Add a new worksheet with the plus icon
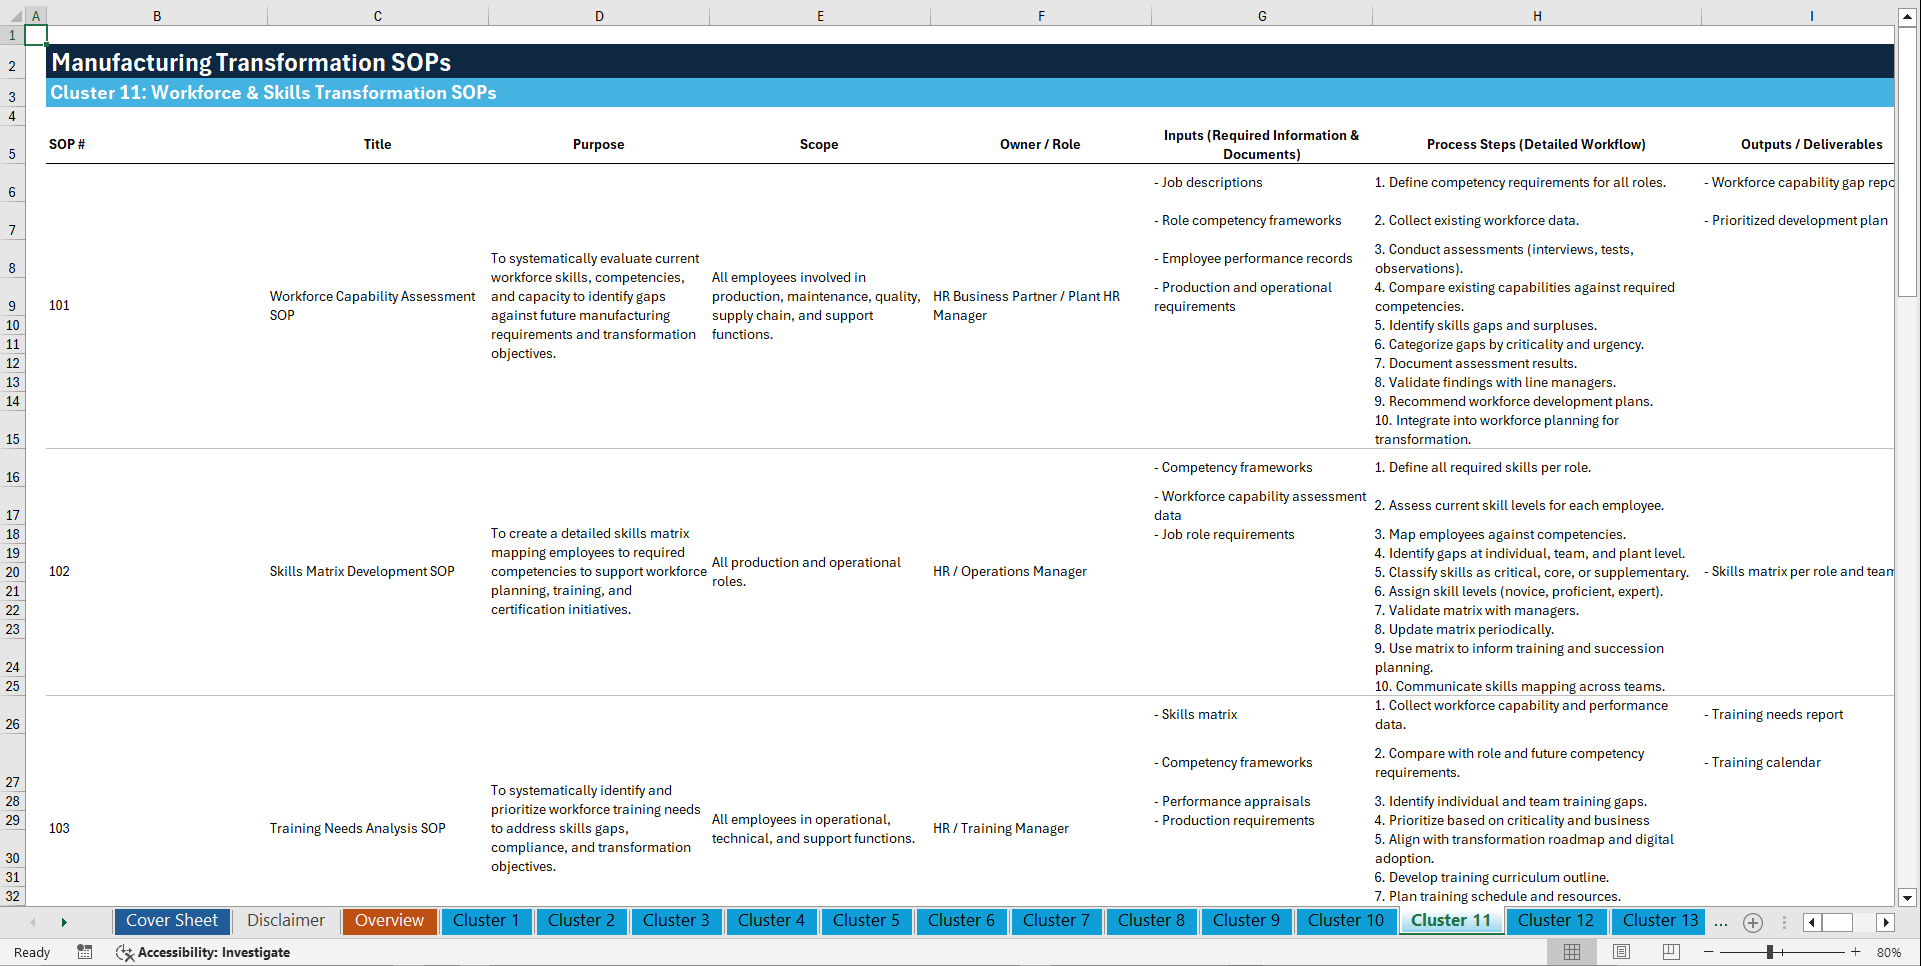 pos(1752,922)
